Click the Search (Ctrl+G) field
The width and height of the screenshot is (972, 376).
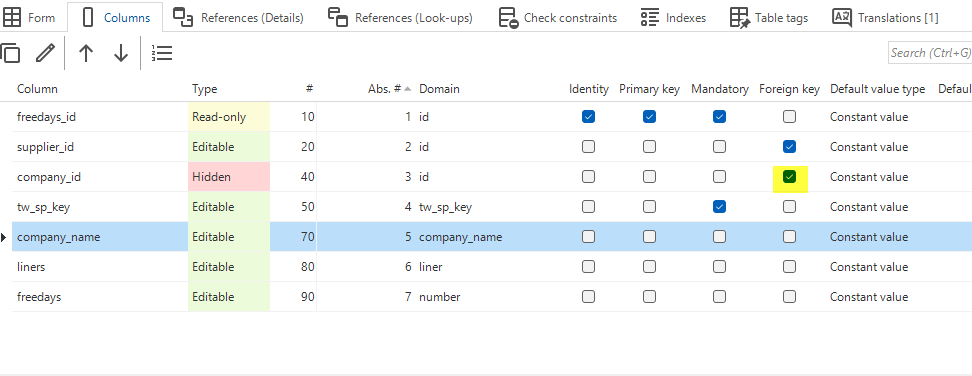click(930, 53)
